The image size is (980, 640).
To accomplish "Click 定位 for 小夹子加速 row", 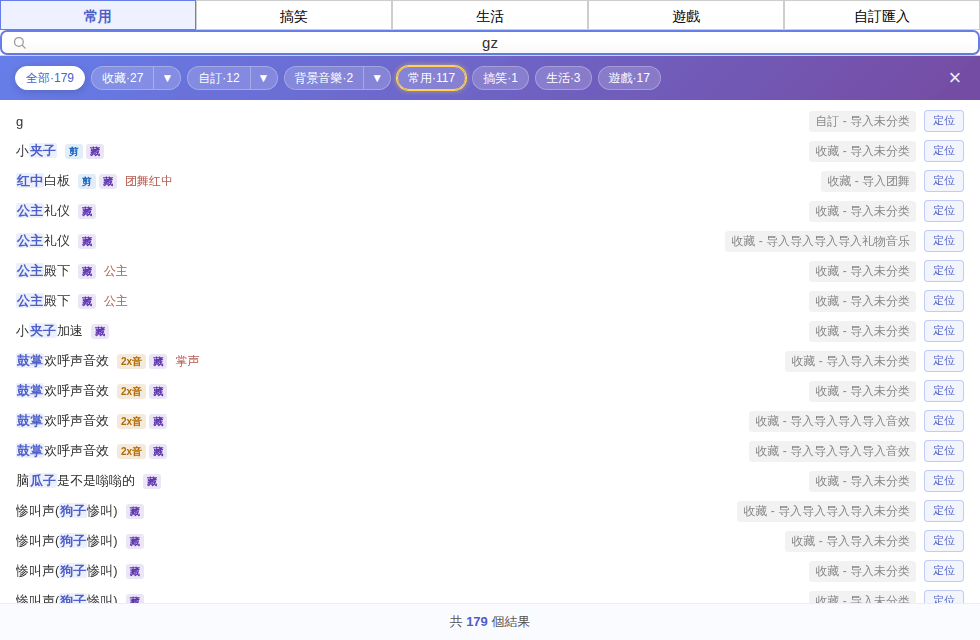I will click(x=944, y=331).
